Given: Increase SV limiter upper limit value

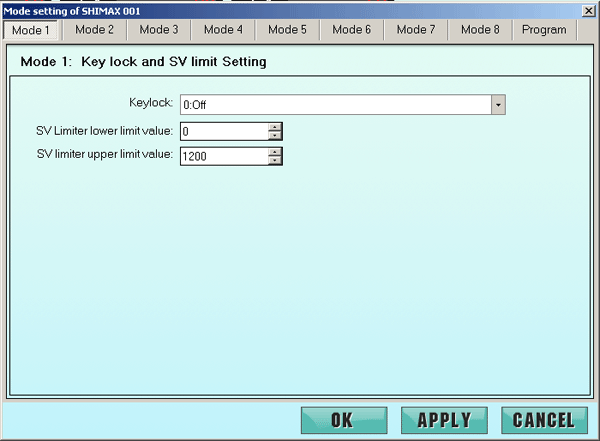Looking at the screenshot, I should (275, 151).
